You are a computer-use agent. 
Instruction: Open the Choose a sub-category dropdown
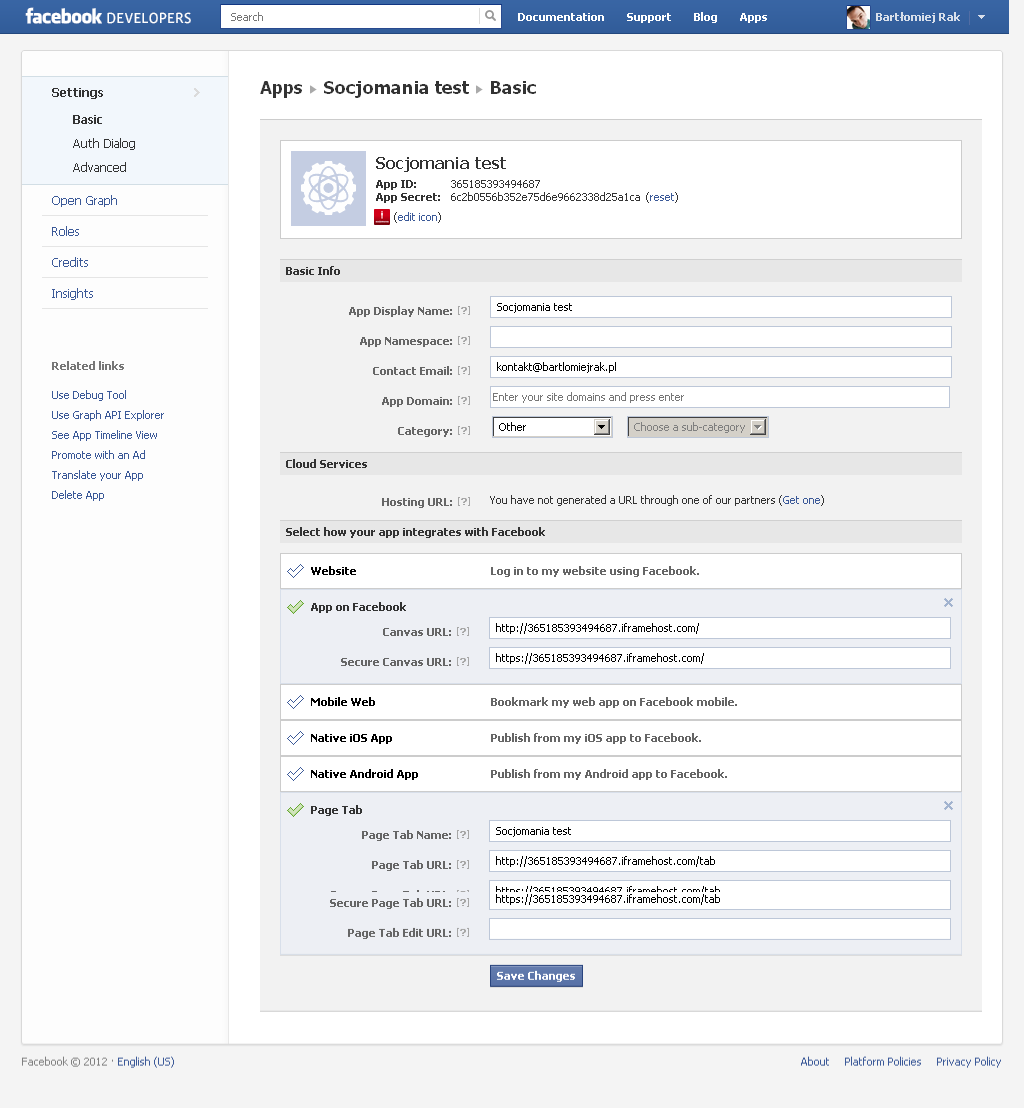pyautogui.click(x=698, y=427)
